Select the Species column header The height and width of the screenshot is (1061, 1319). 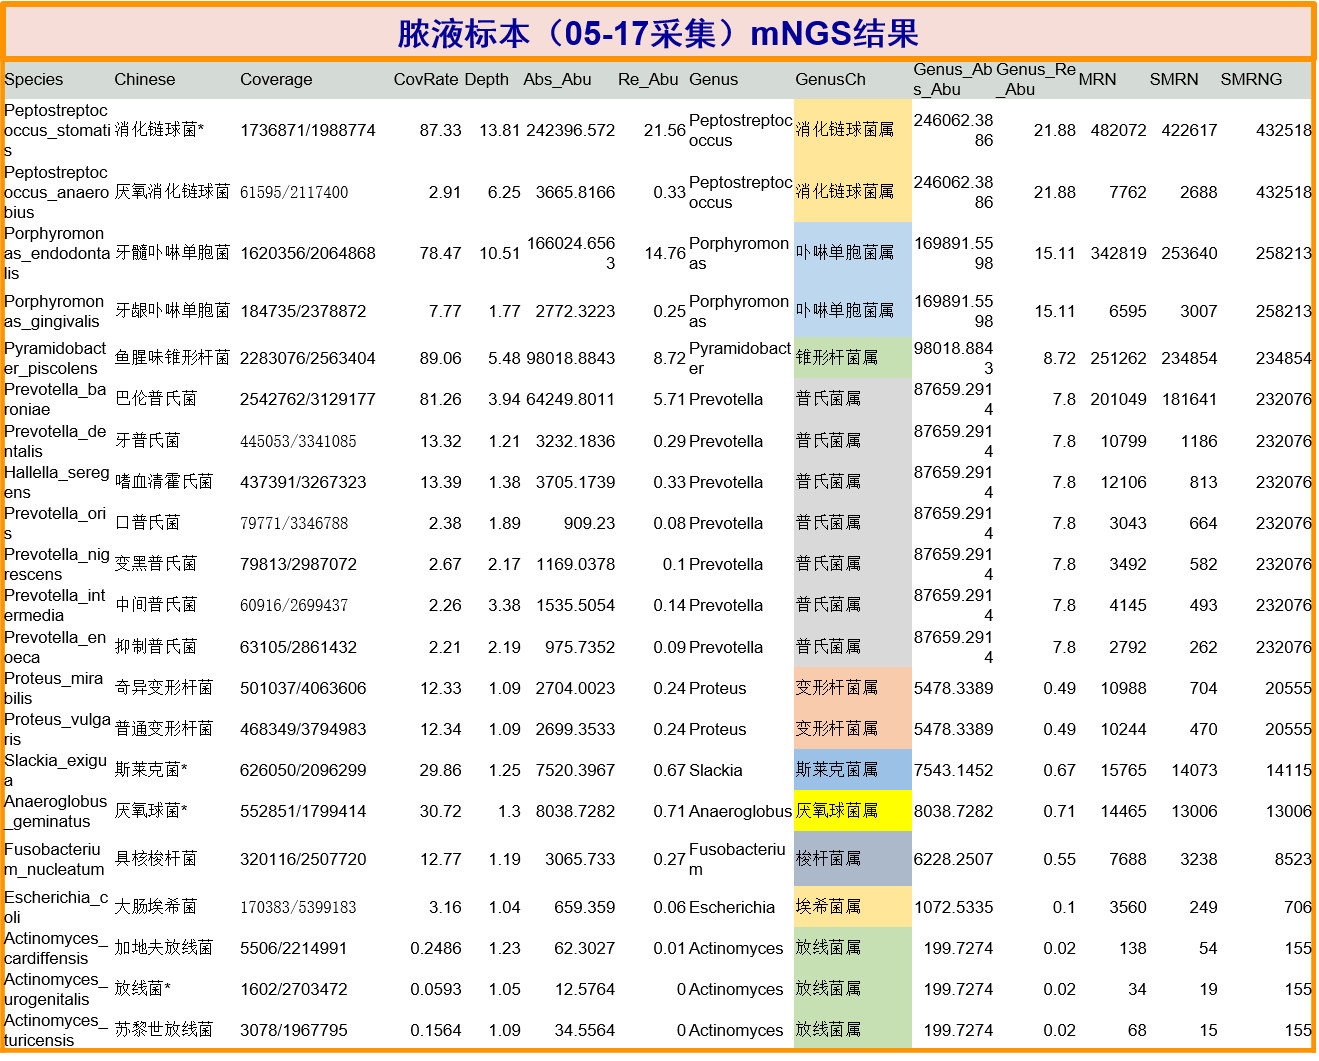click(x=34, y=79)
